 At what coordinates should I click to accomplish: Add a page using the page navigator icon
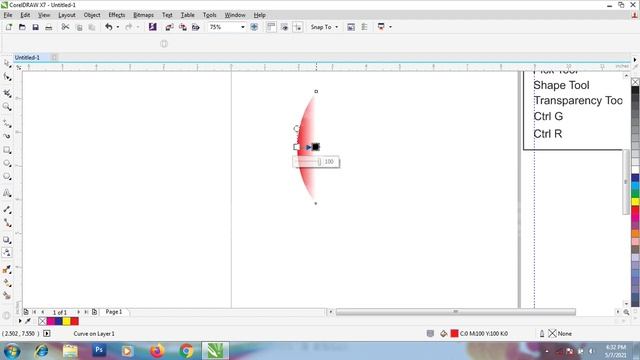[94, 312]
